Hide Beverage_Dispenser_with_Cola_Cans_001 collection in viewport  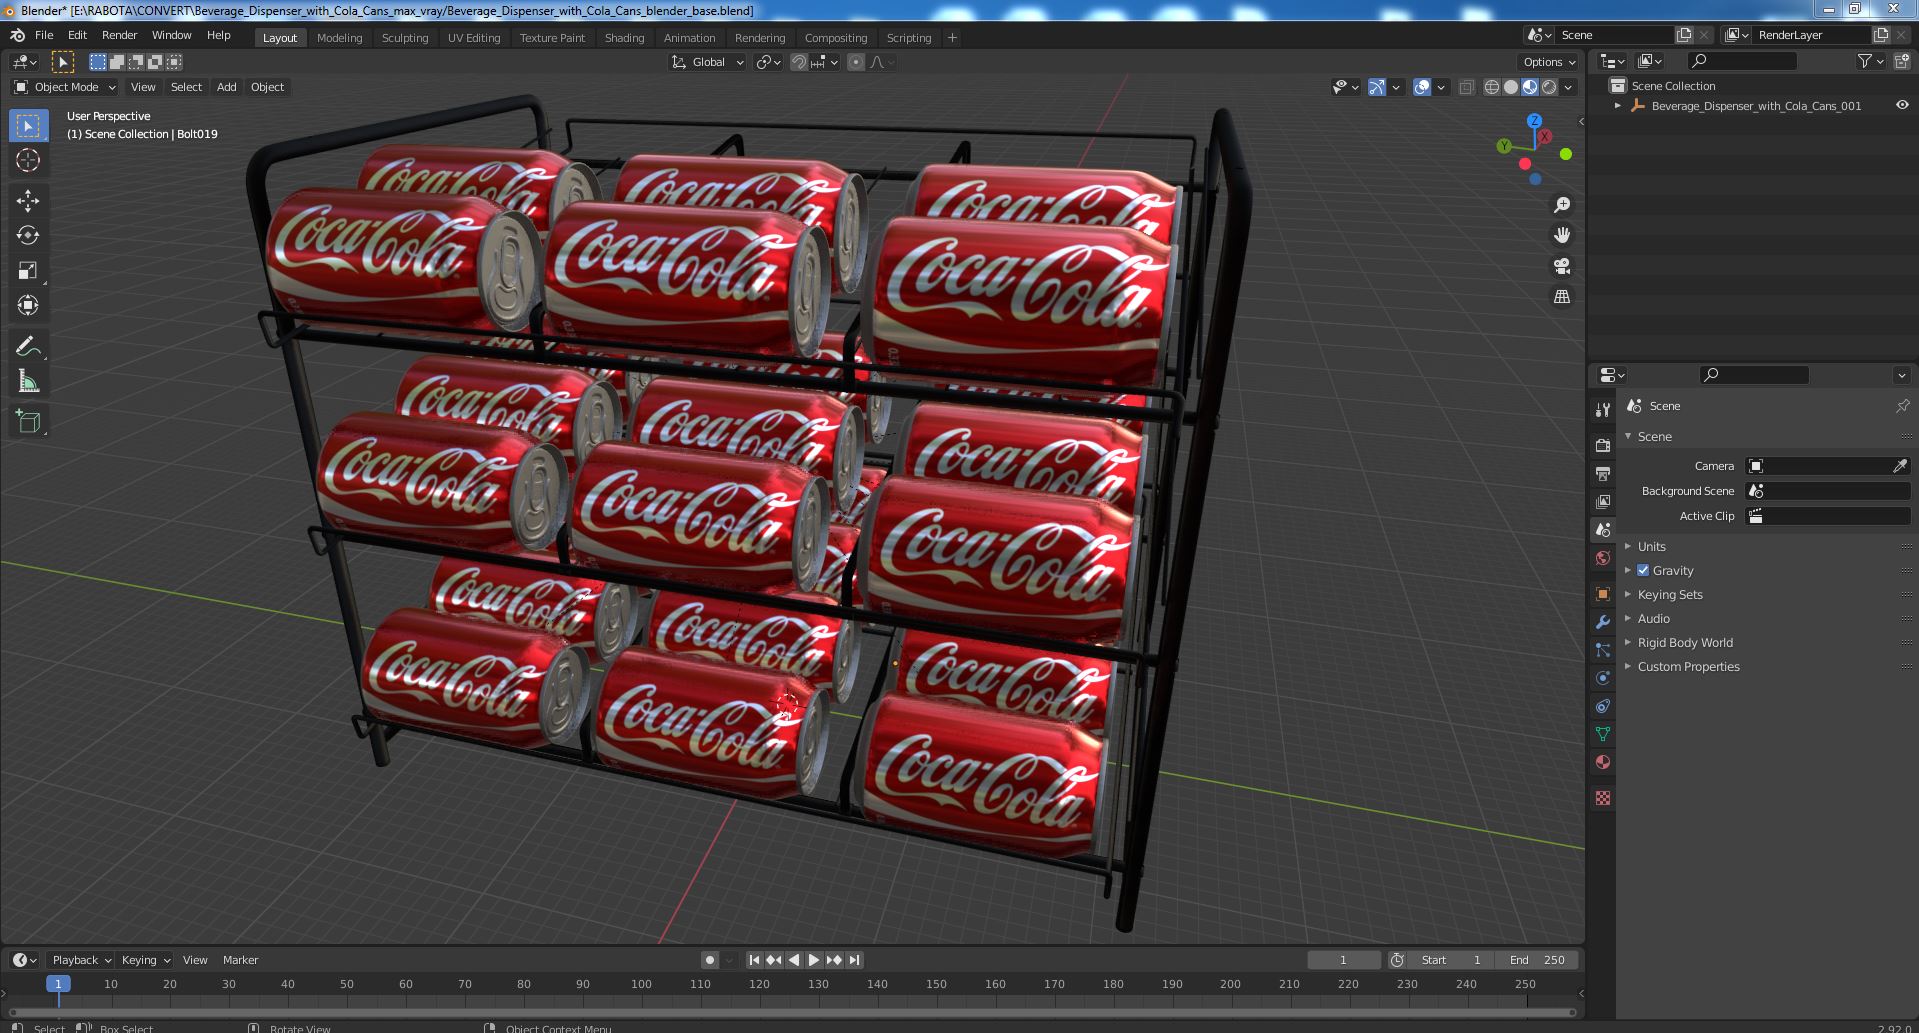coord(1902,105)
